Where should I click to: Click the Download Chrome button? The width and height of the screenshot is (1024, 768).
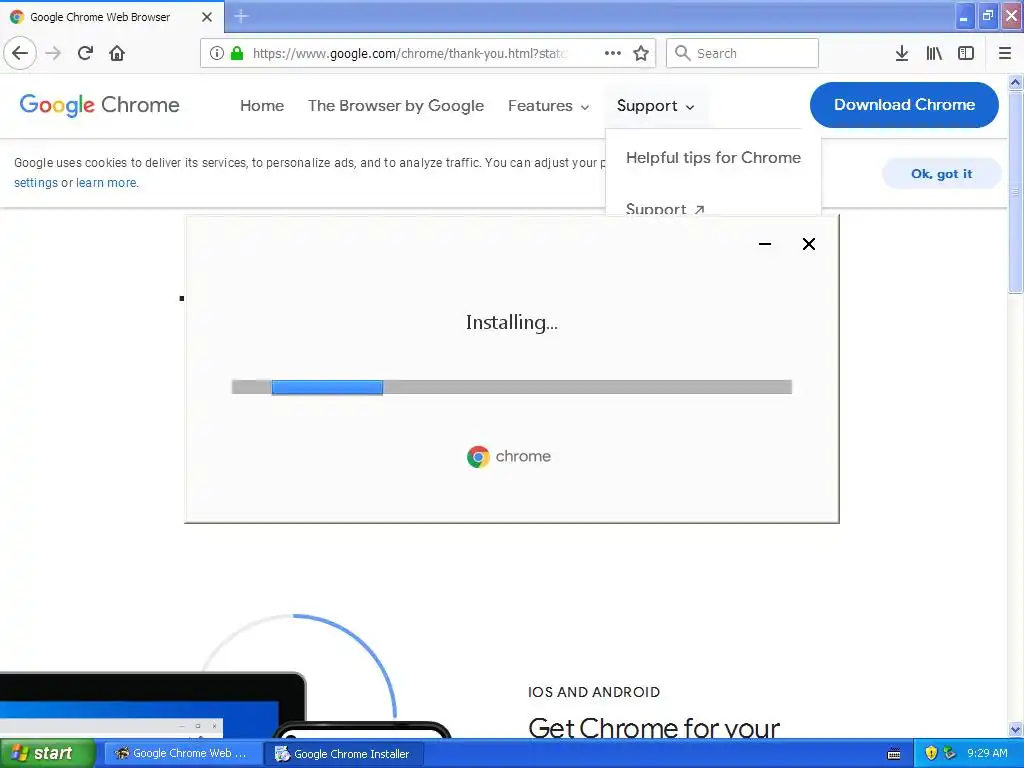pos(904,104)
